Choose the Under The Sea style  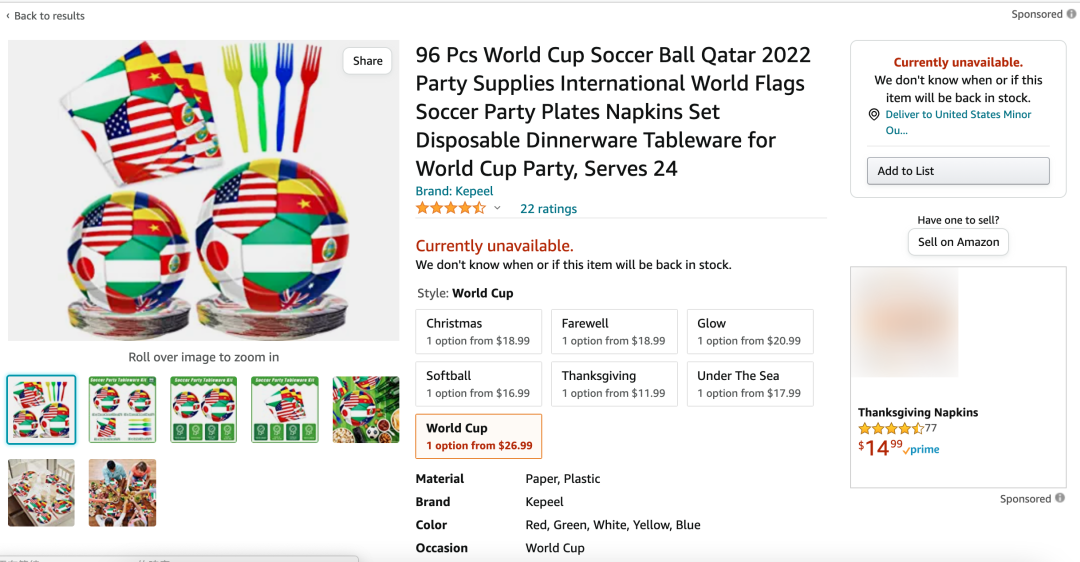pyautogui.click(x=750, y=384)
